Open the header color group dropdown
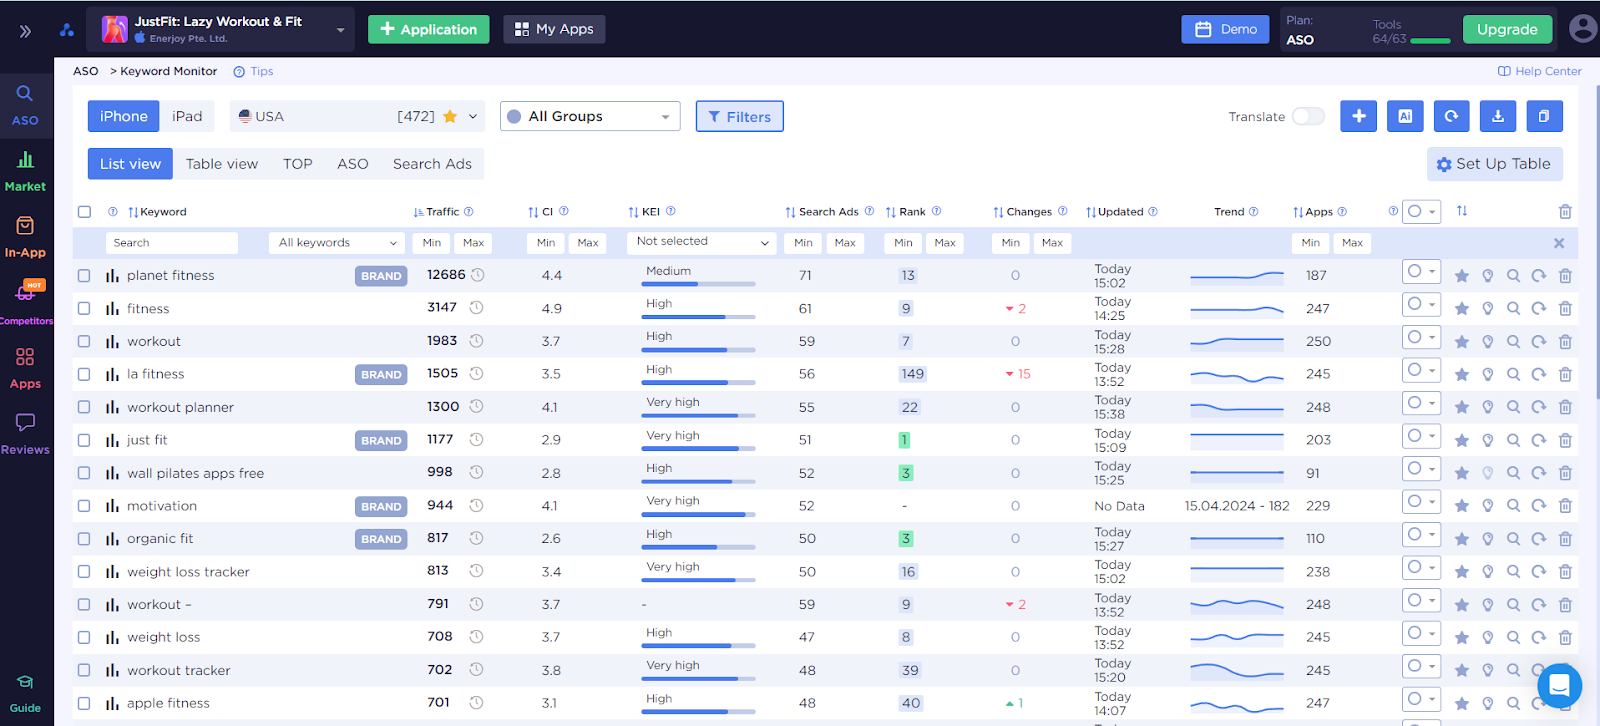Viewport: 1600px width, 726px height. click(1421, 211)
